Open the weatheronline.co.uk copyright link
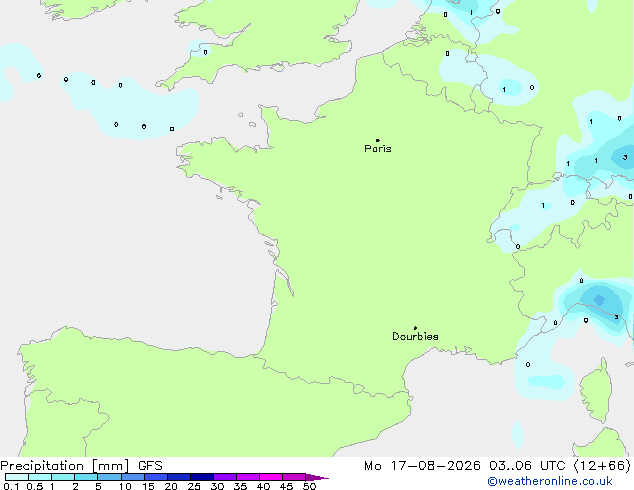Image resolution: width=634 pixels, height=490 pixels. (550, 481)
